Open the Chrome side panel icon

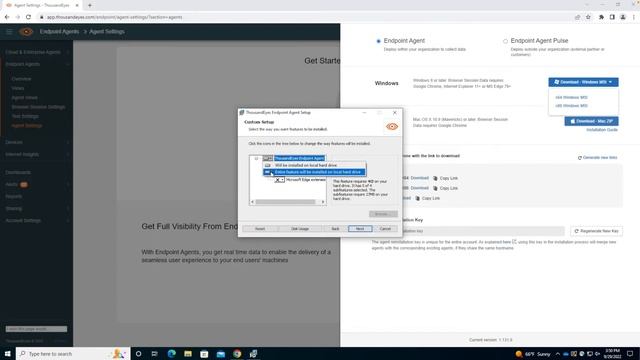pyautogui.click(x=612, y=17)
